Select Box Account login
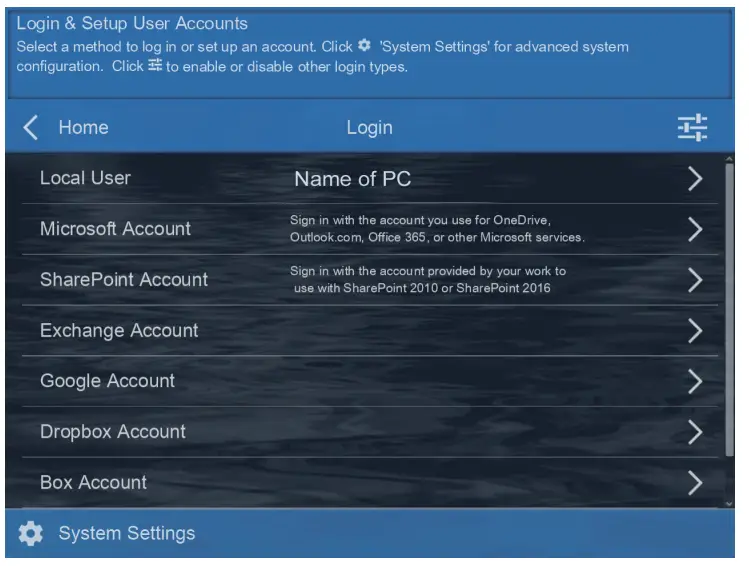This screenshot has height=566, width=749. (370, 482)
